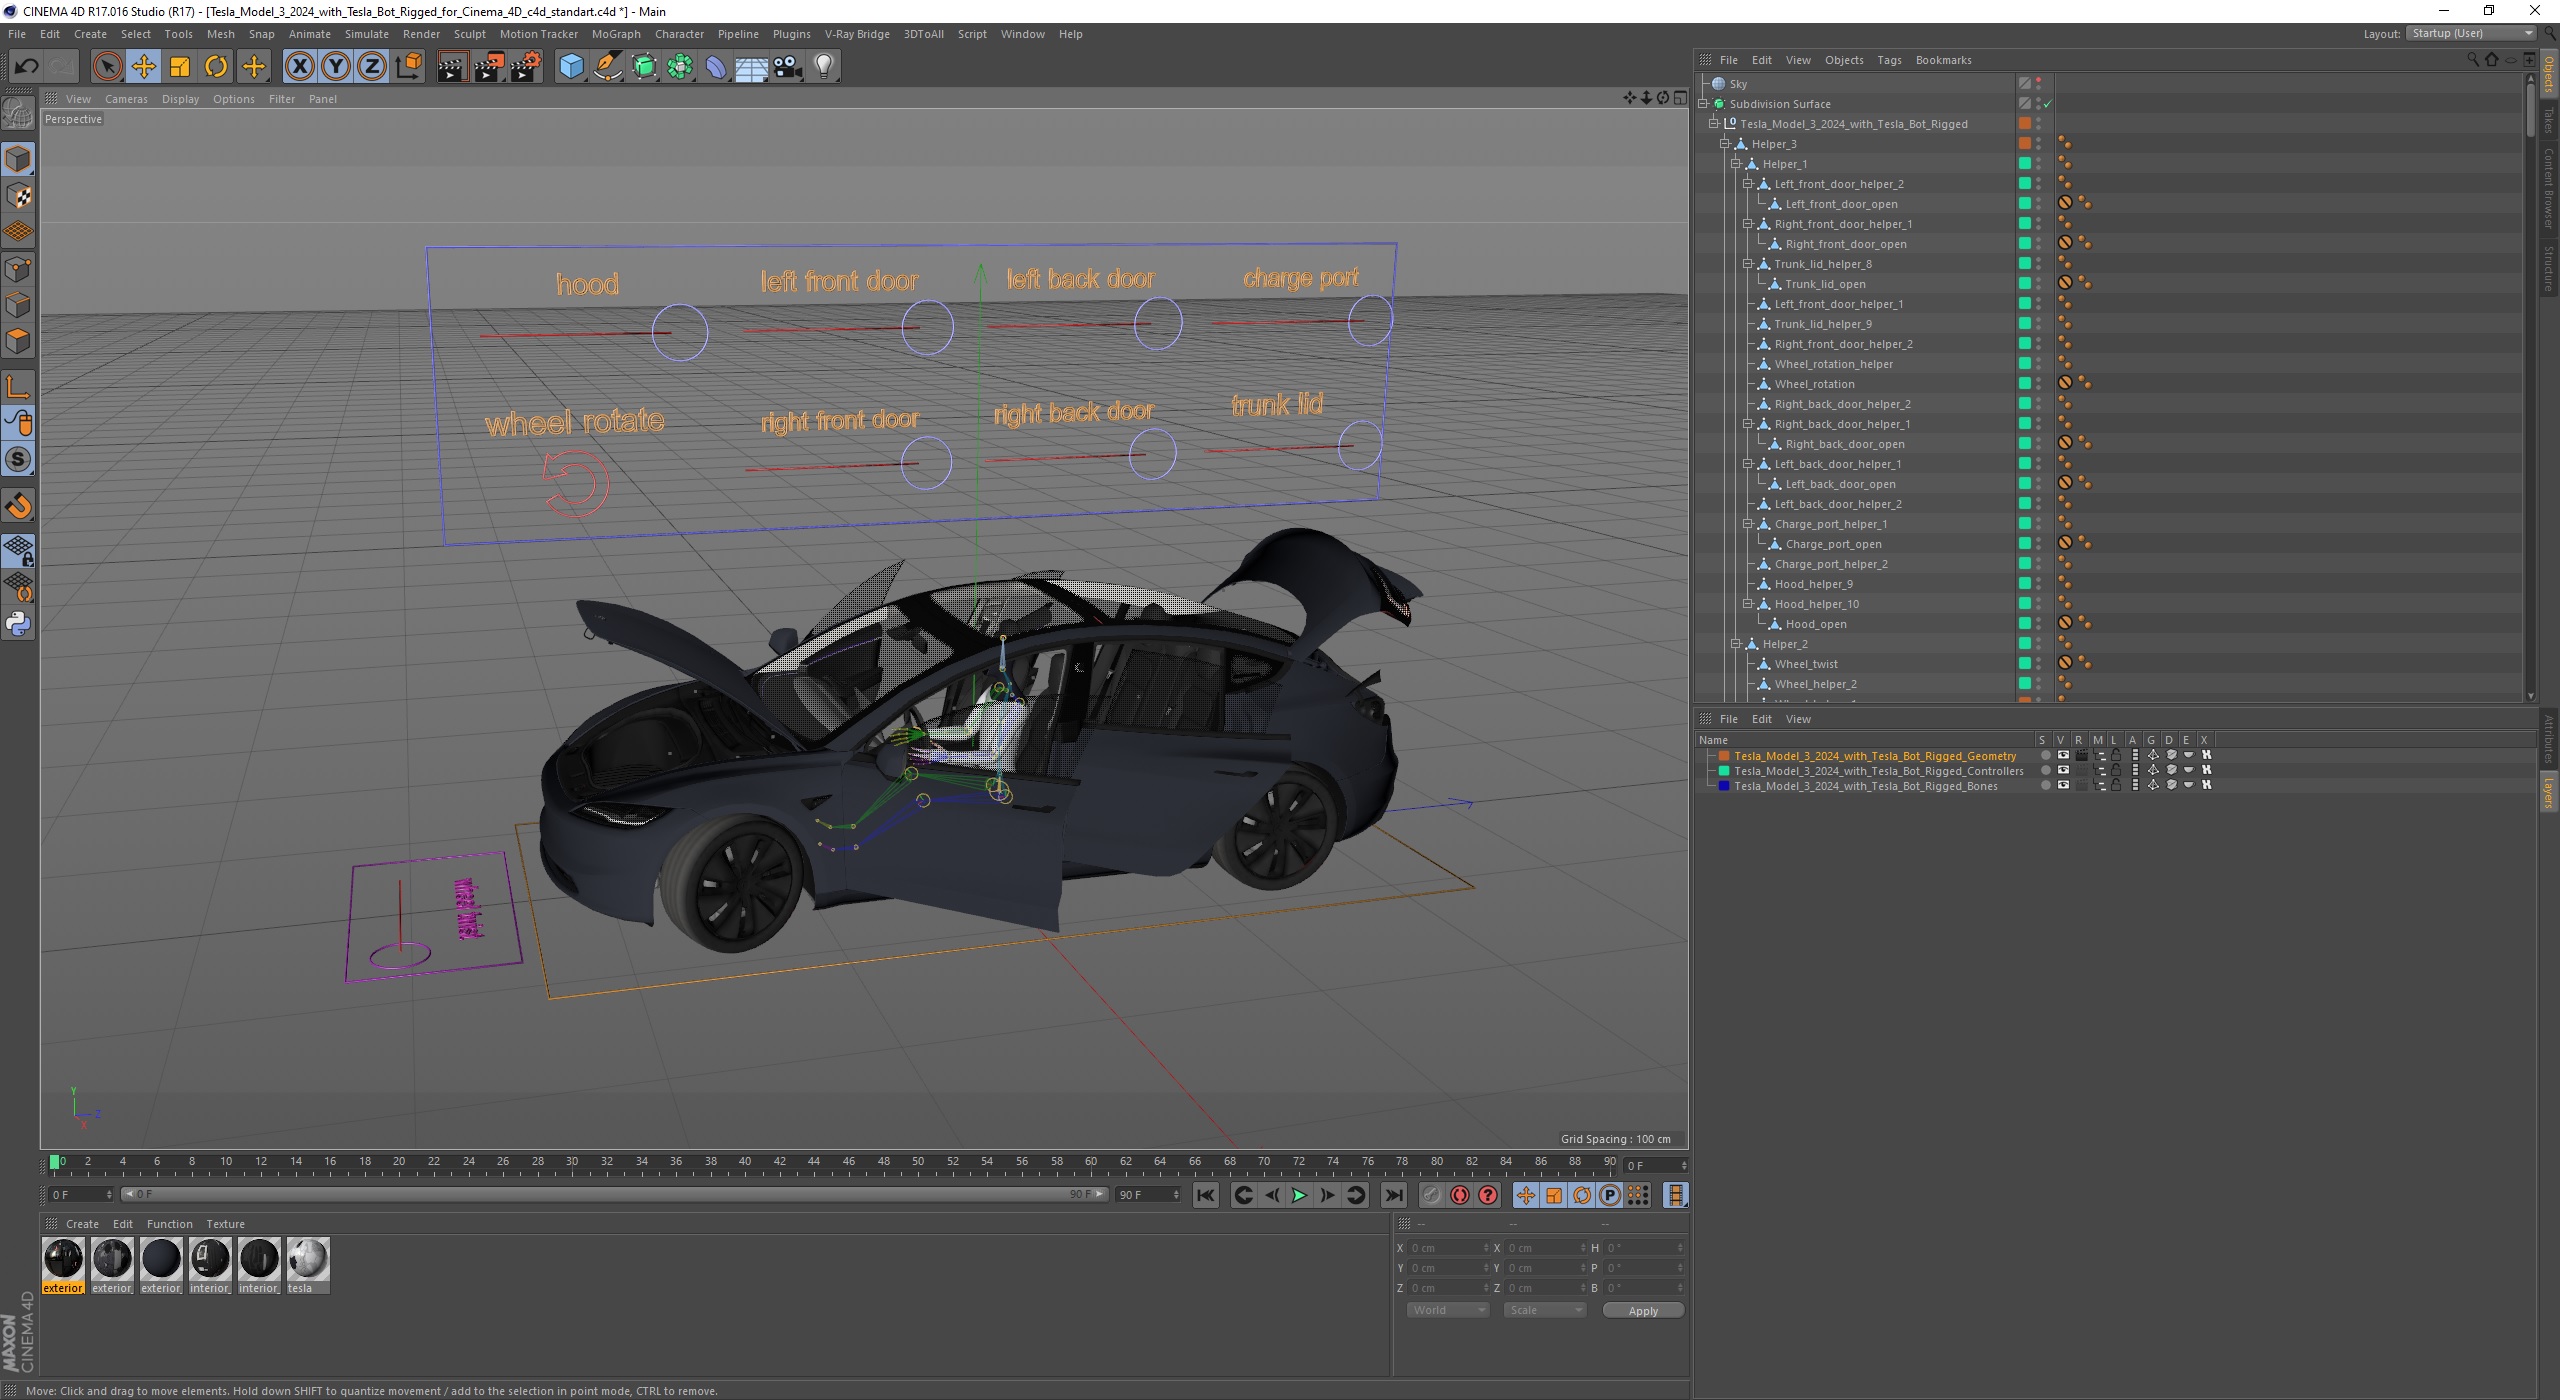
Task: Open the Scale mode dropdown
Action: coord(1545,1310)
